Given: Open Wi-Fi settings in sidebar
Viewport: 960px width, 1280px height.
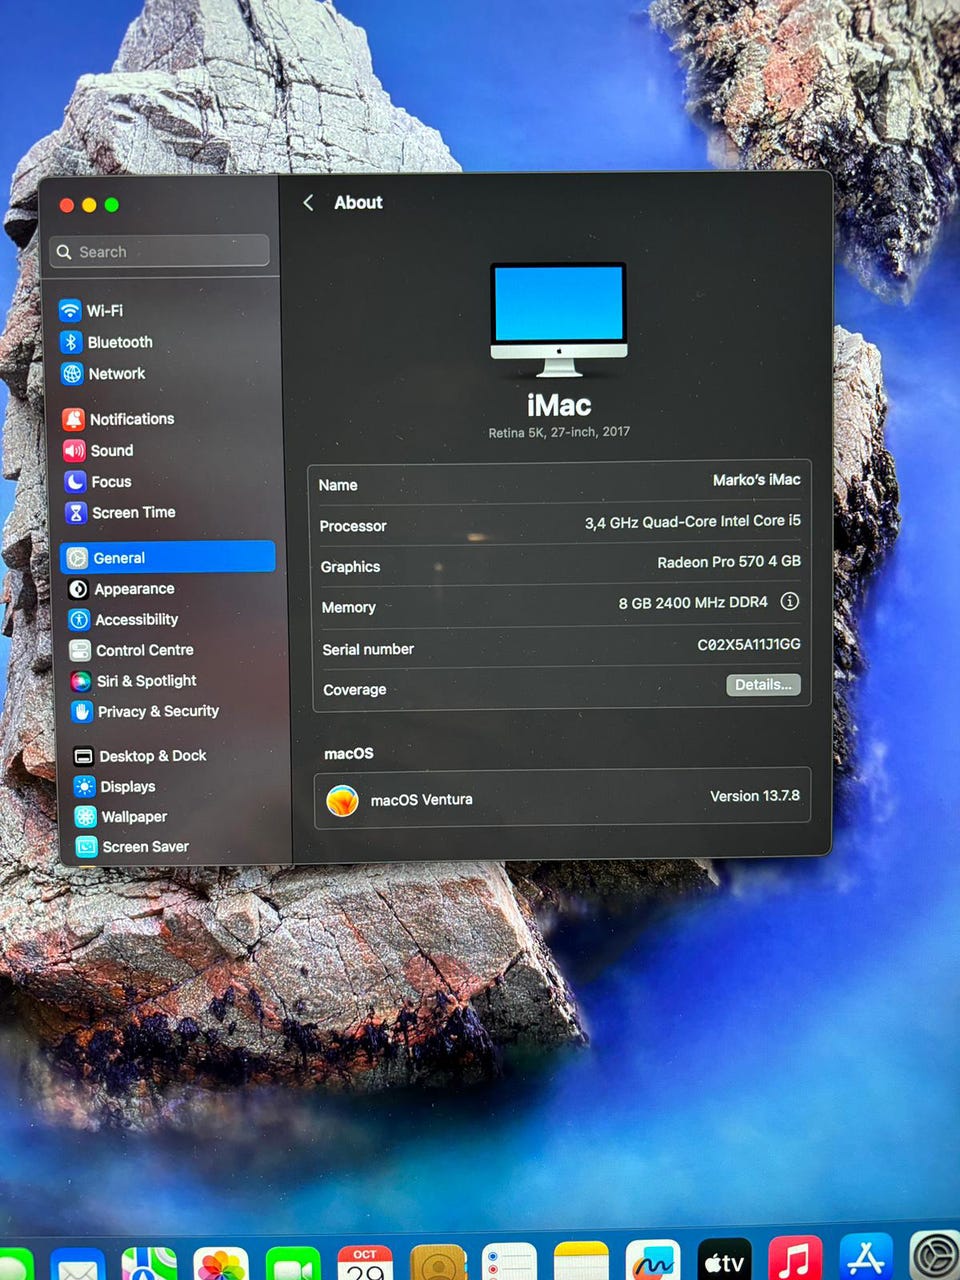Looking at the screenshot, I should (x=91, y=310).
